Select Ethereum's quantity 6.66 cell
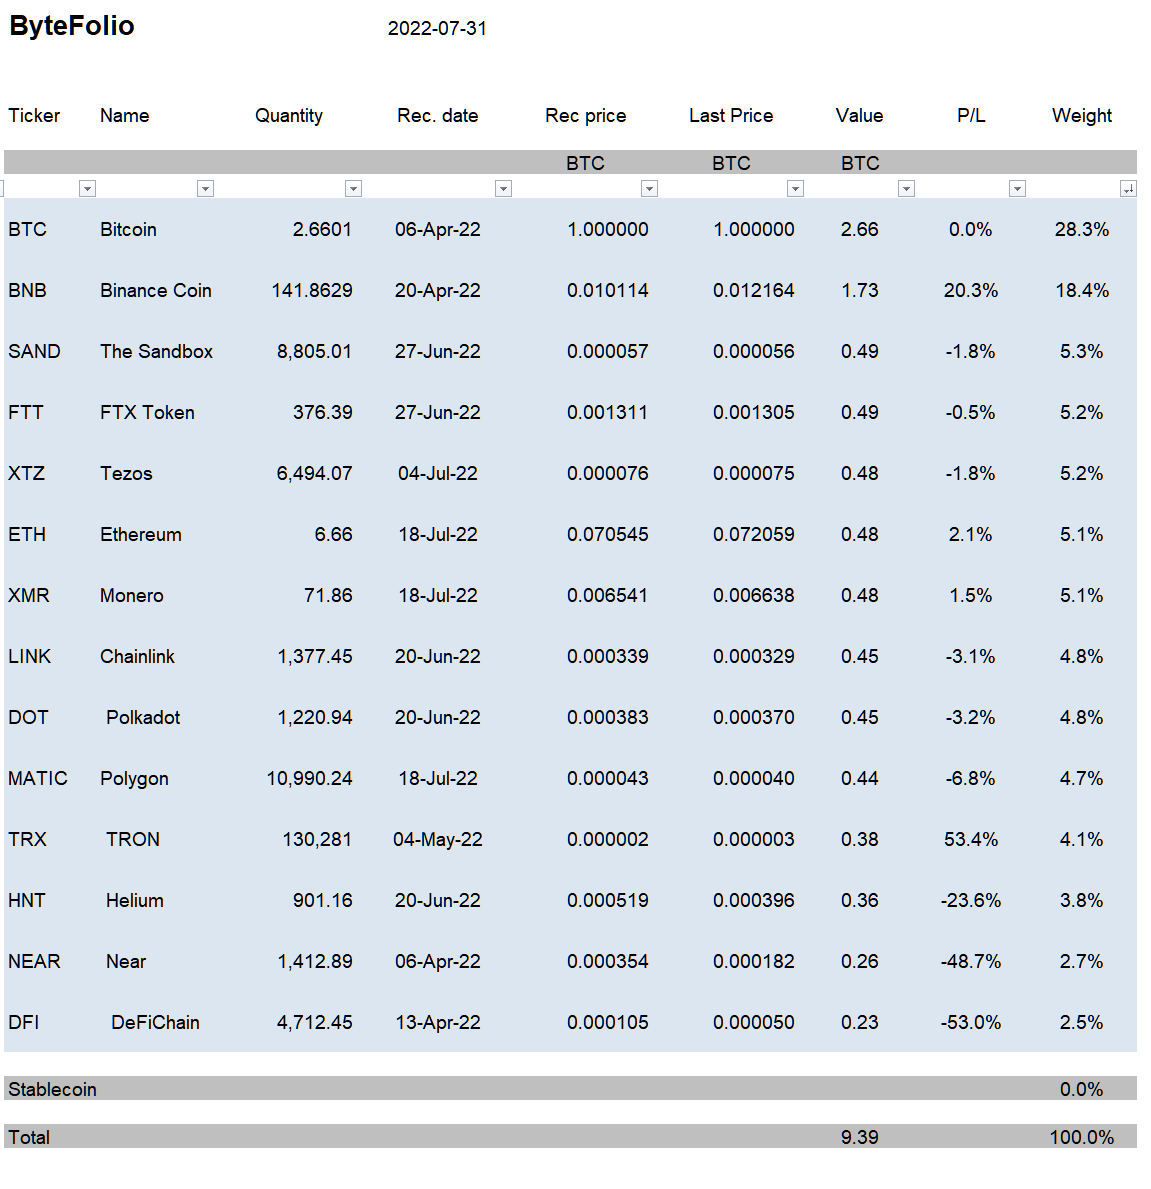Screen dimensions: 1151x1189 pyautogui.click(x=334, y=534)
